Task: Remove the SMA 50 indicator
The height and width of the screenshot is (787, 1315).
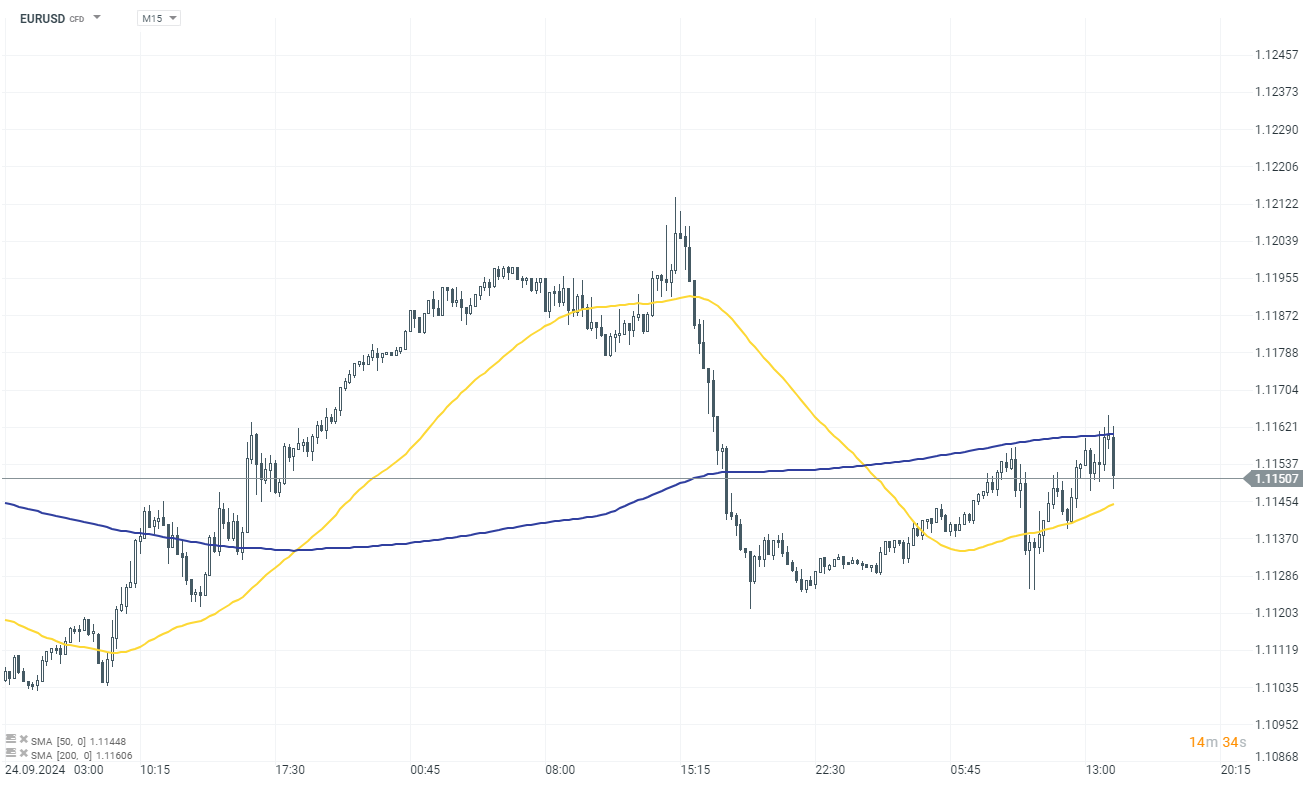Action: (x=23, y=740)
